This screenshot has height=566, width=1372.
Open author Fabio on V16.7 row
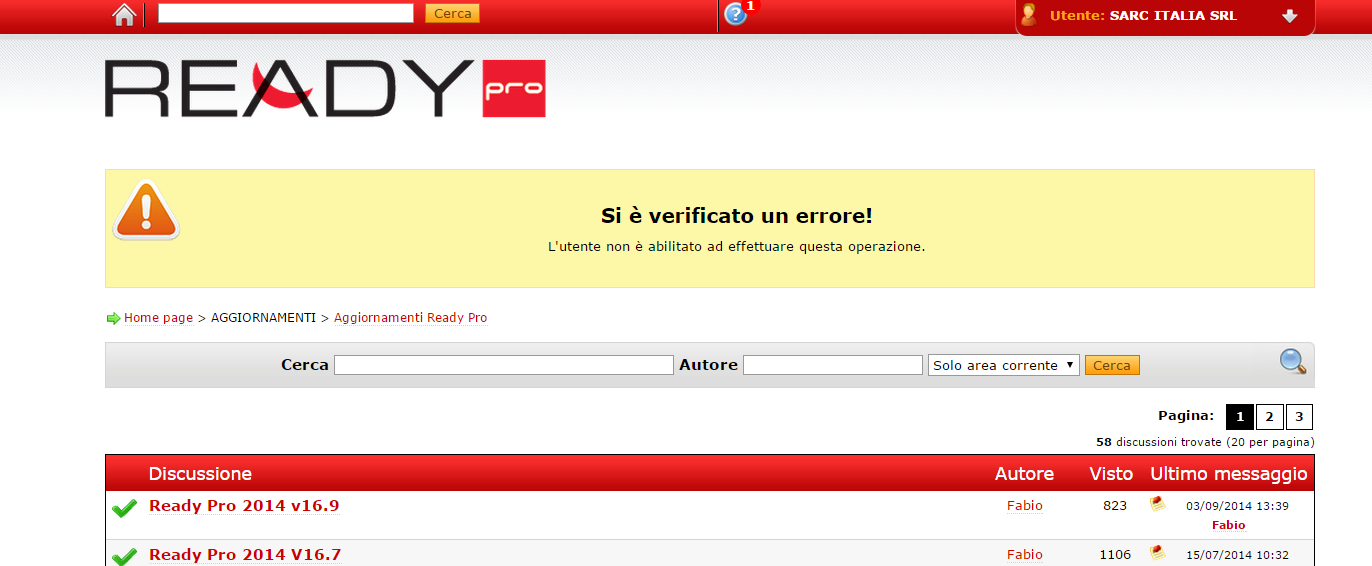click(1025, 555)
